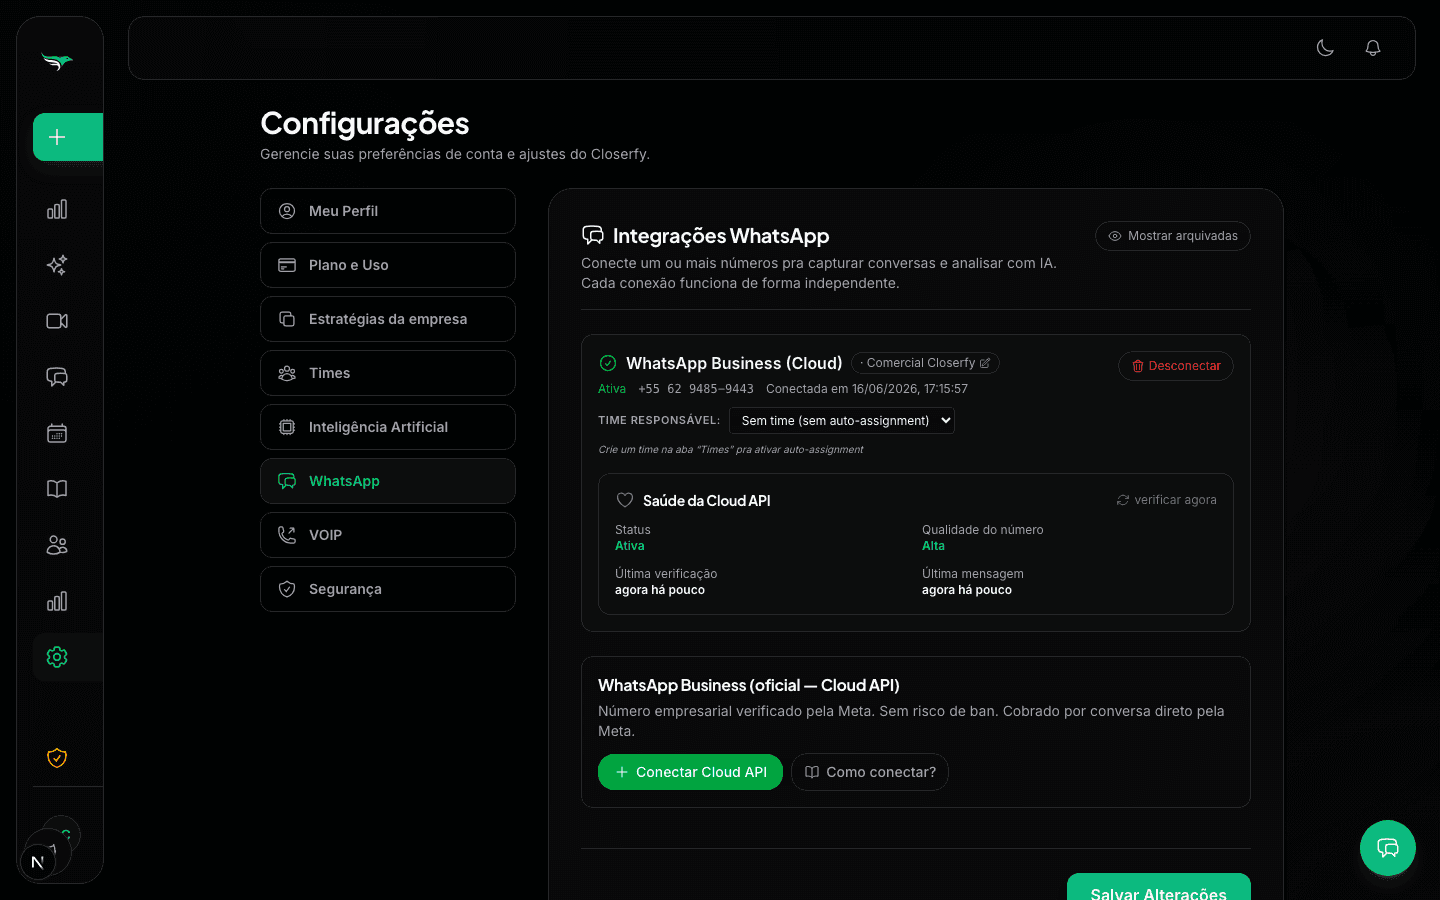Open the Time Responsável dropdown
1440x900 pixels.
pyautogui.click(x=842, y=420)
